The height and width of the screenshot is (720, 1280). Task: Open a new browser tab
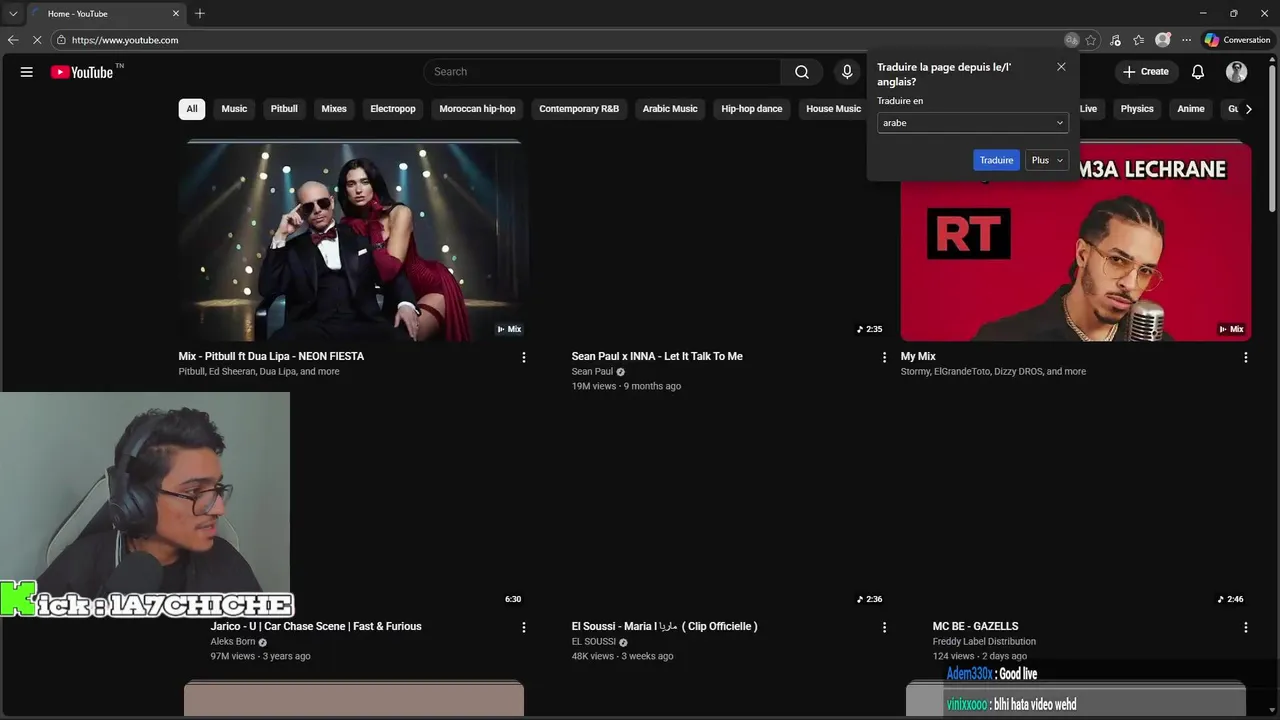coord(200,14)
